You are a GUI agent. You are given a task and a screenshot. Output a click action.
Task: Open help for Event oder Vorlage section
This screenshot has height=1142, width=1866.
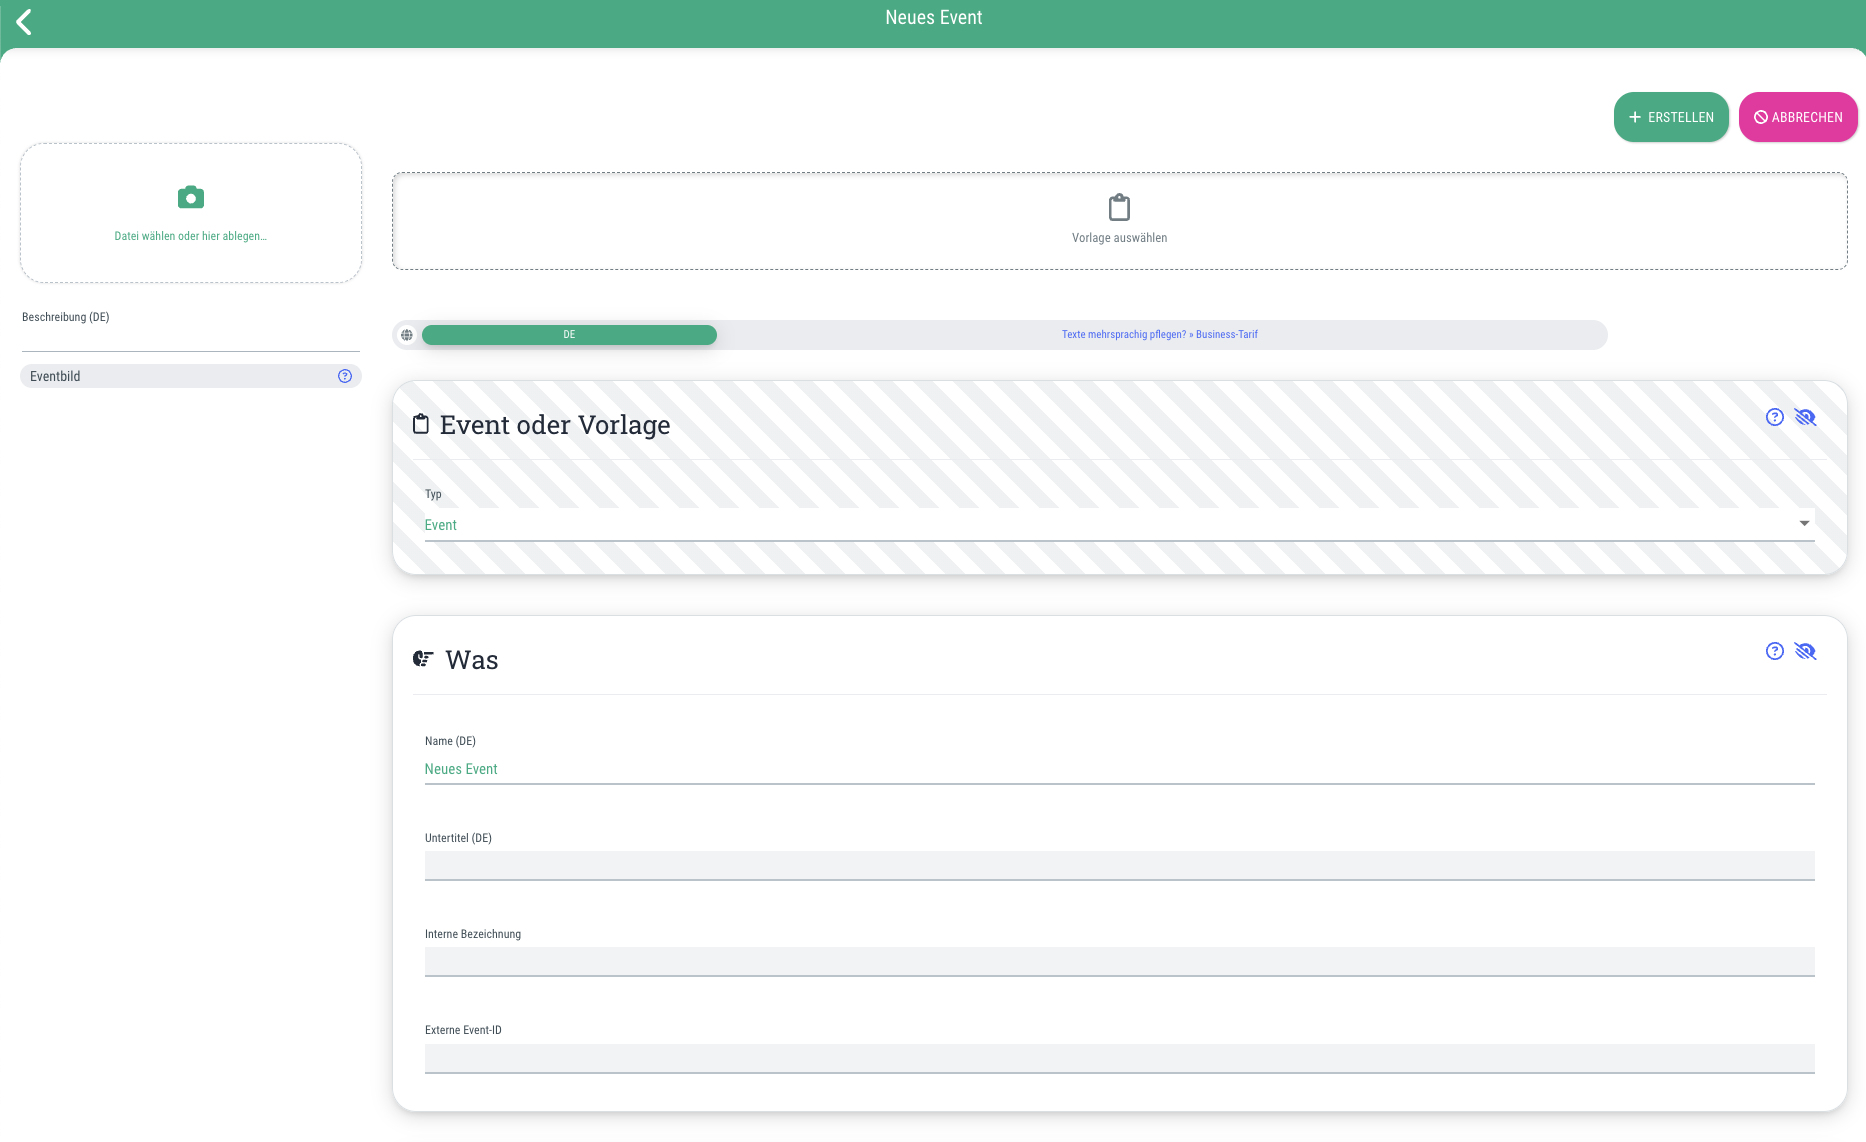[x=1774, y=417]
